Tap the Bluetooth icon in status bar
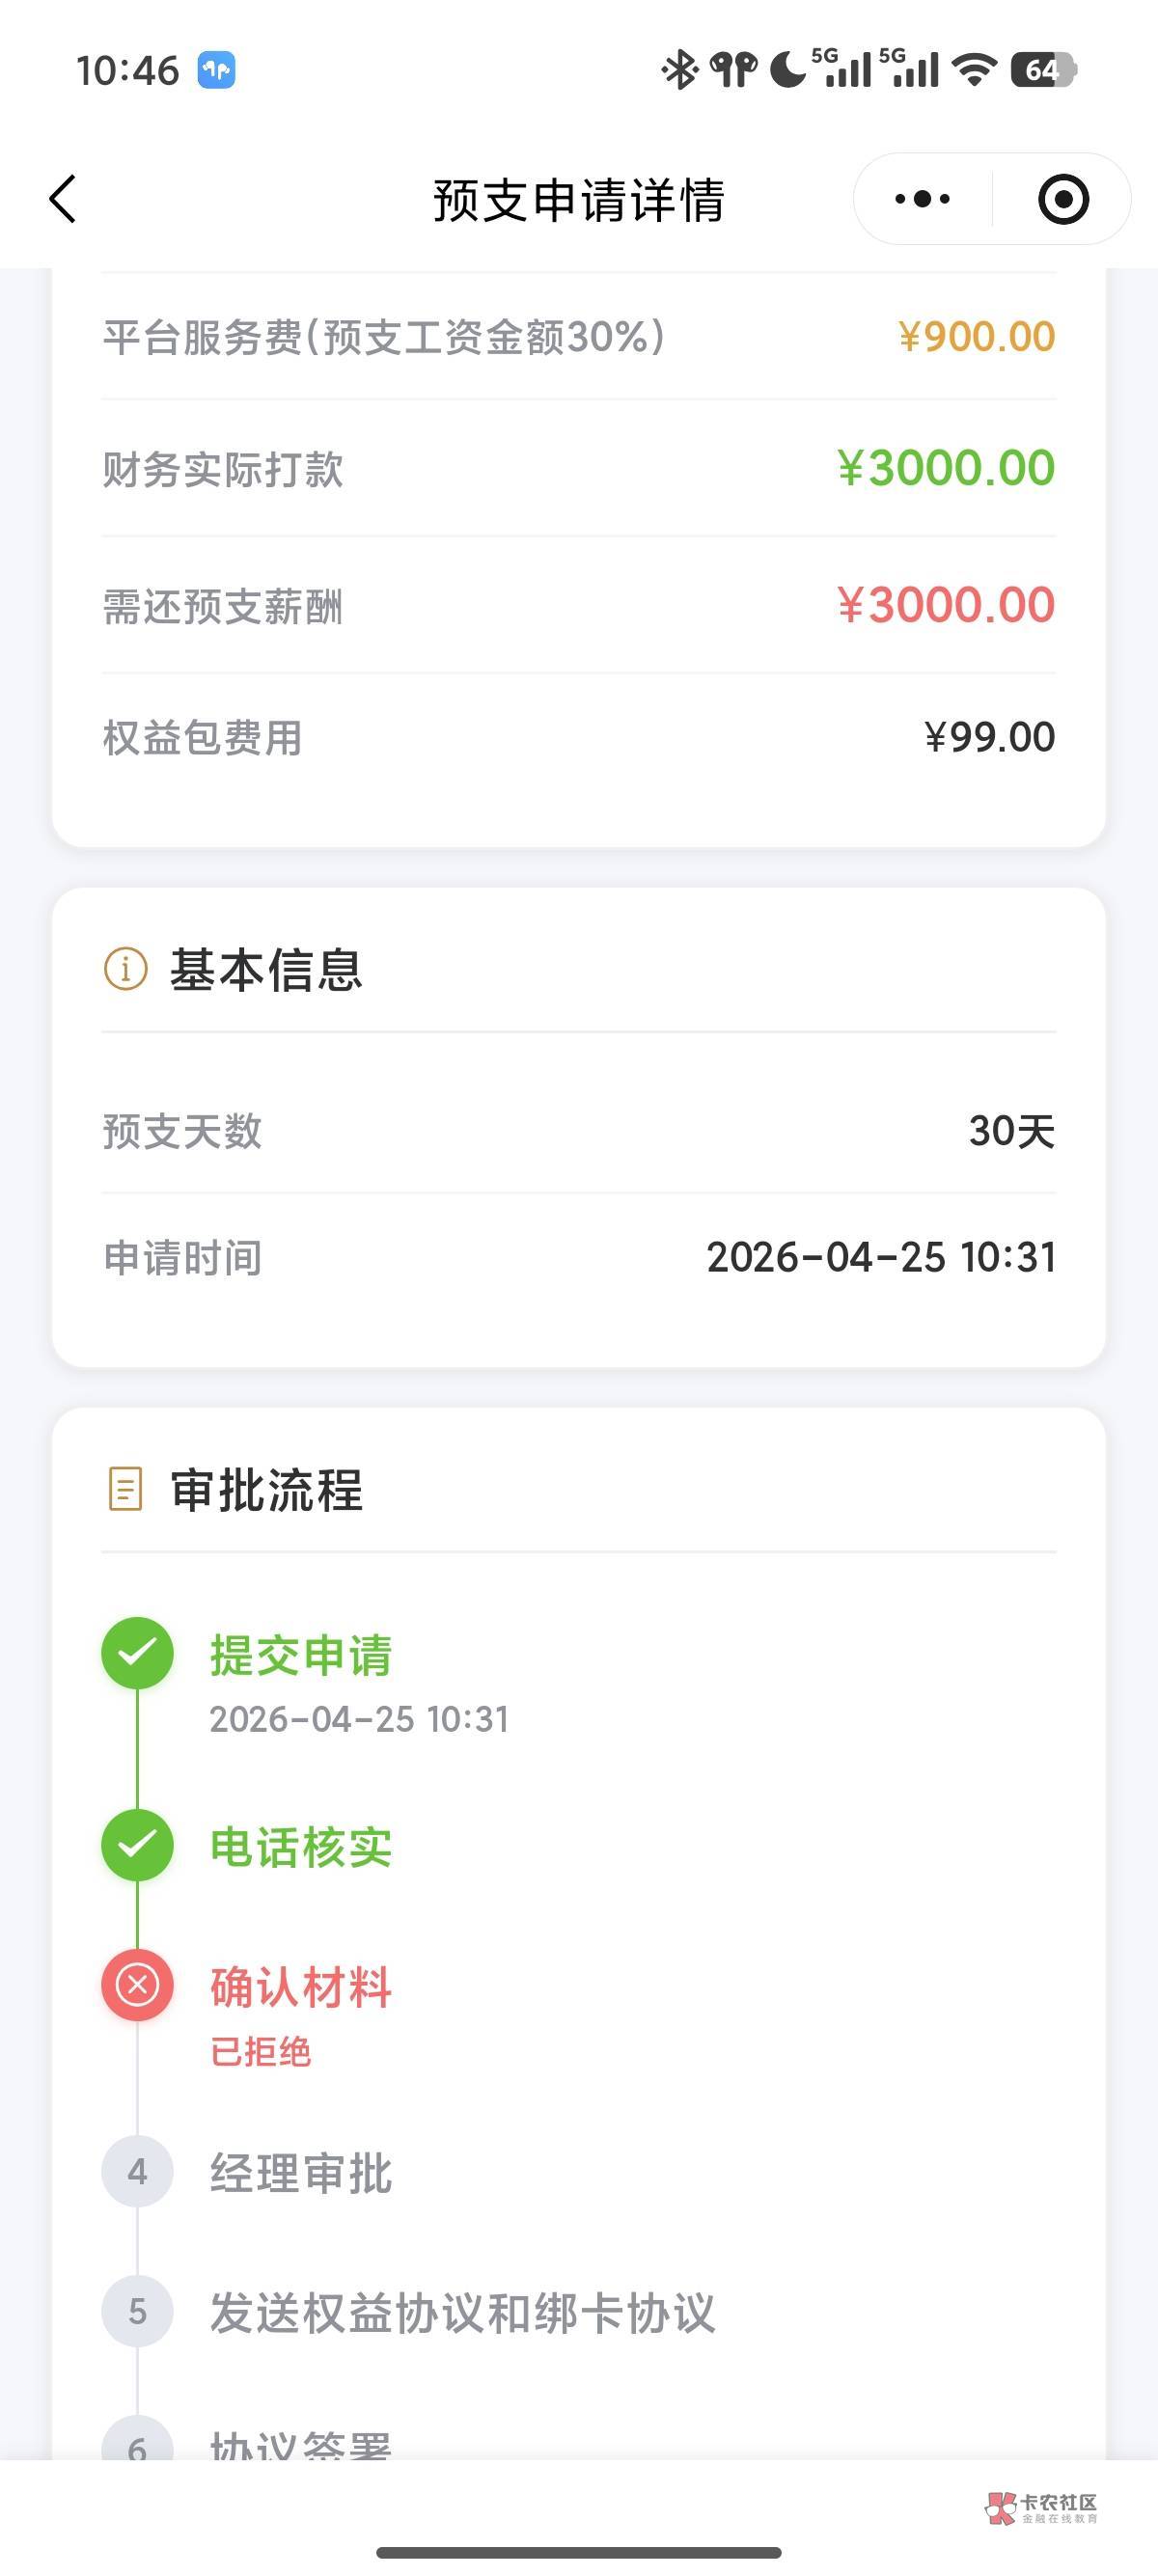Viewport: 1158px width, 2576px height. click(680, 70)
